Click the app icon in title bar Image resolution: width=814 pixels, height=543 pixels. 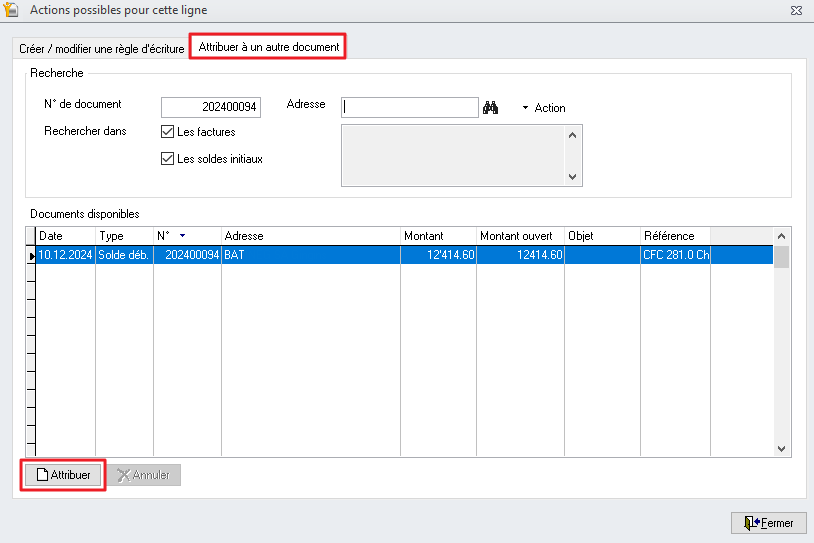12,10
